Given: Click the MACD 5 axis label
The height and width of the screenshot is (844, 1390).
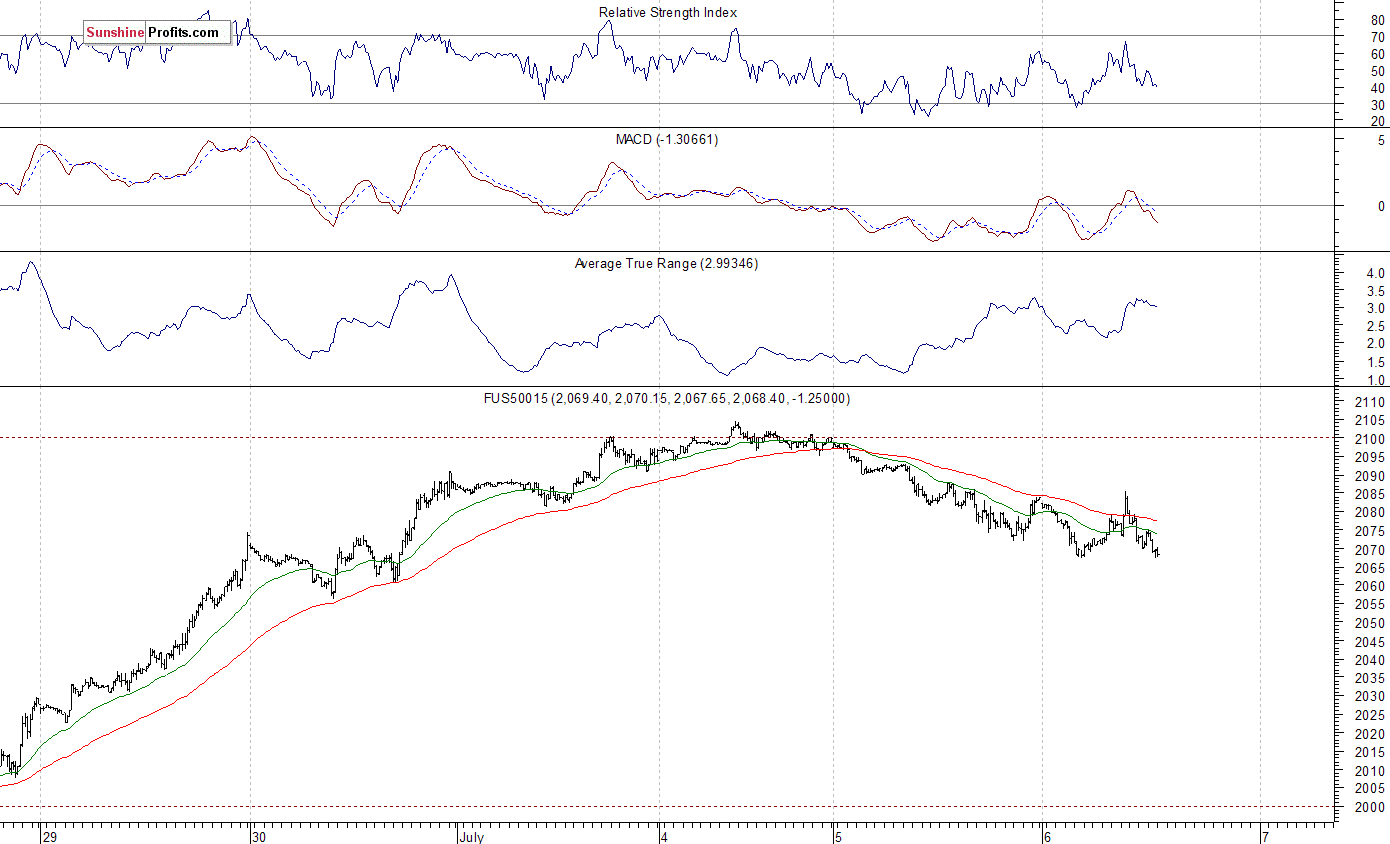Looking at the screenshot, I should click(x=1381, y=140).
